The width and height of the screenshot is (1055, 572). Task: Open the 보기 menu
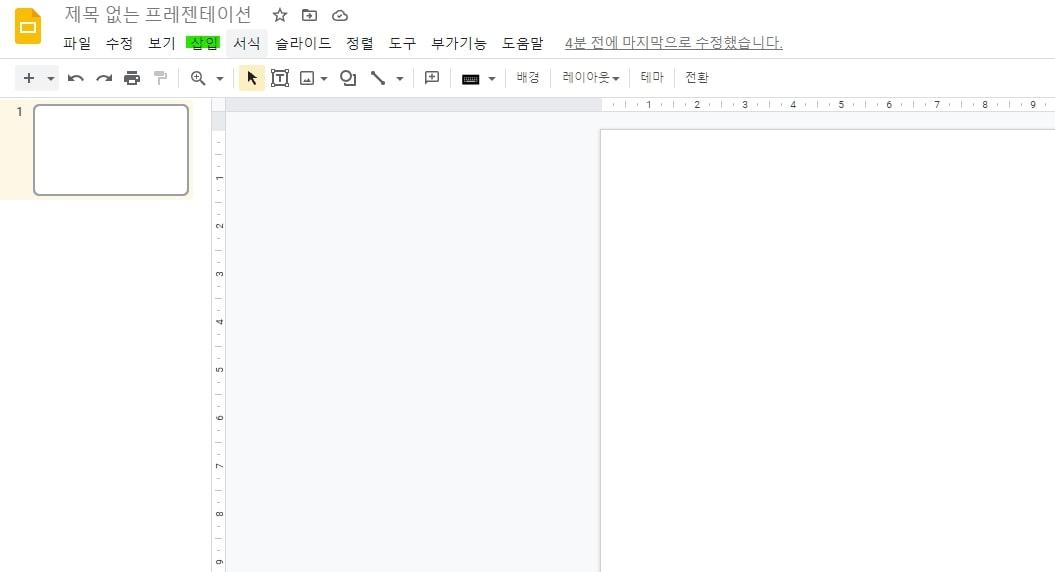(161, 43)
